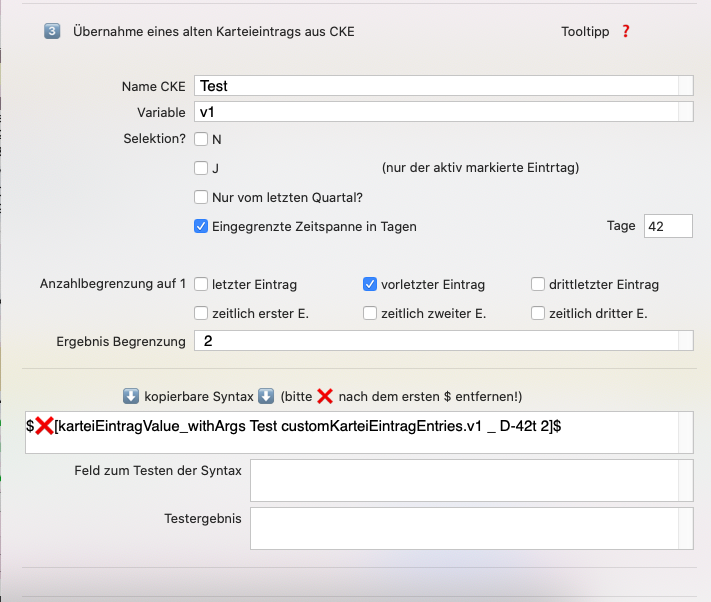Click the red X inside the syntax field
The image size is (711, 602).
click(44, 426)
